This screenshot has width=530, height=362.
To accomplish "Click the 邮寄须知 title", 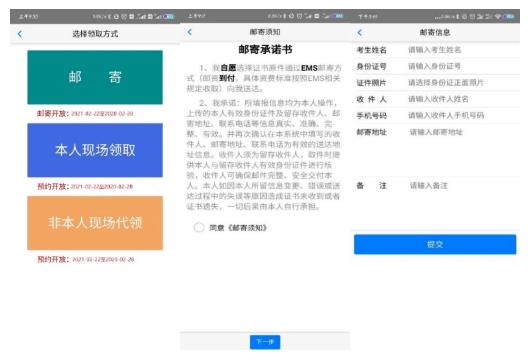I will pos(265,32).
